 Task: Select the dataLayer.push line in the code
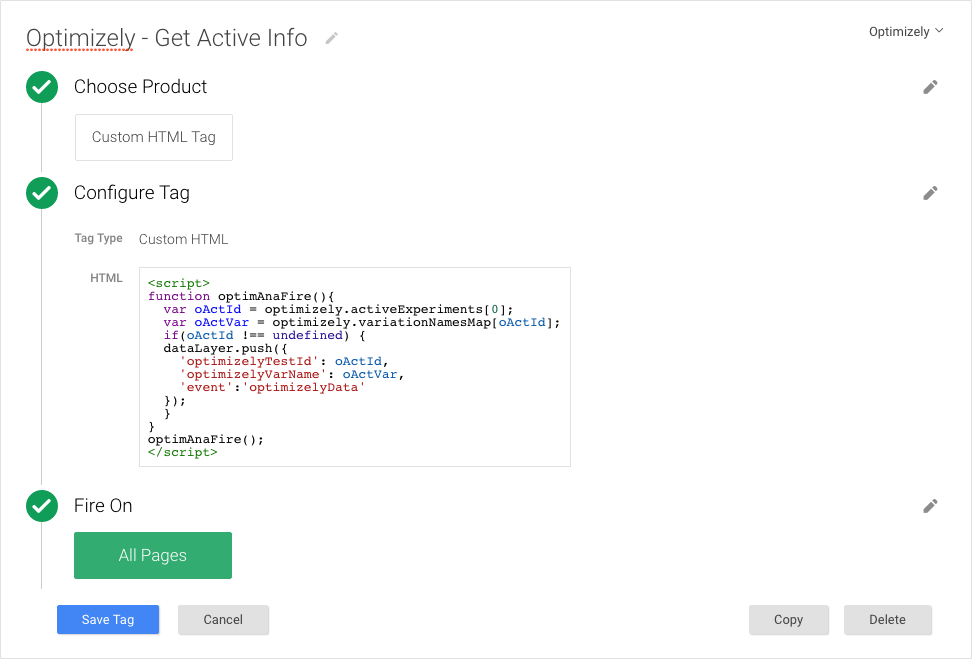(225, 348)
